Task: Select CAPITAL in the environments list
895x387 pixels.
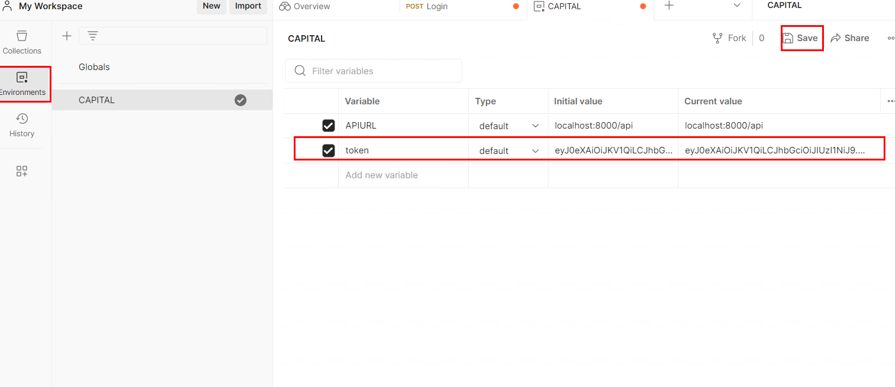Action: click(x=162, y=100)
